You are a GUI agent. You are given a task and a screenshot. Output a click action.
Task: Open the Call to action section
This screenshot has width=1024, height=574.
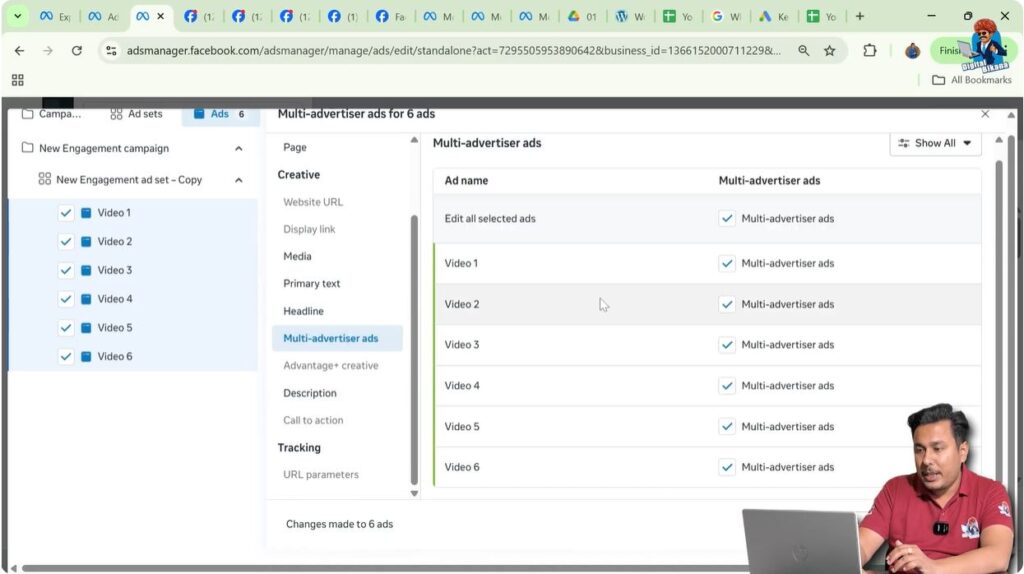pos(313,421)
